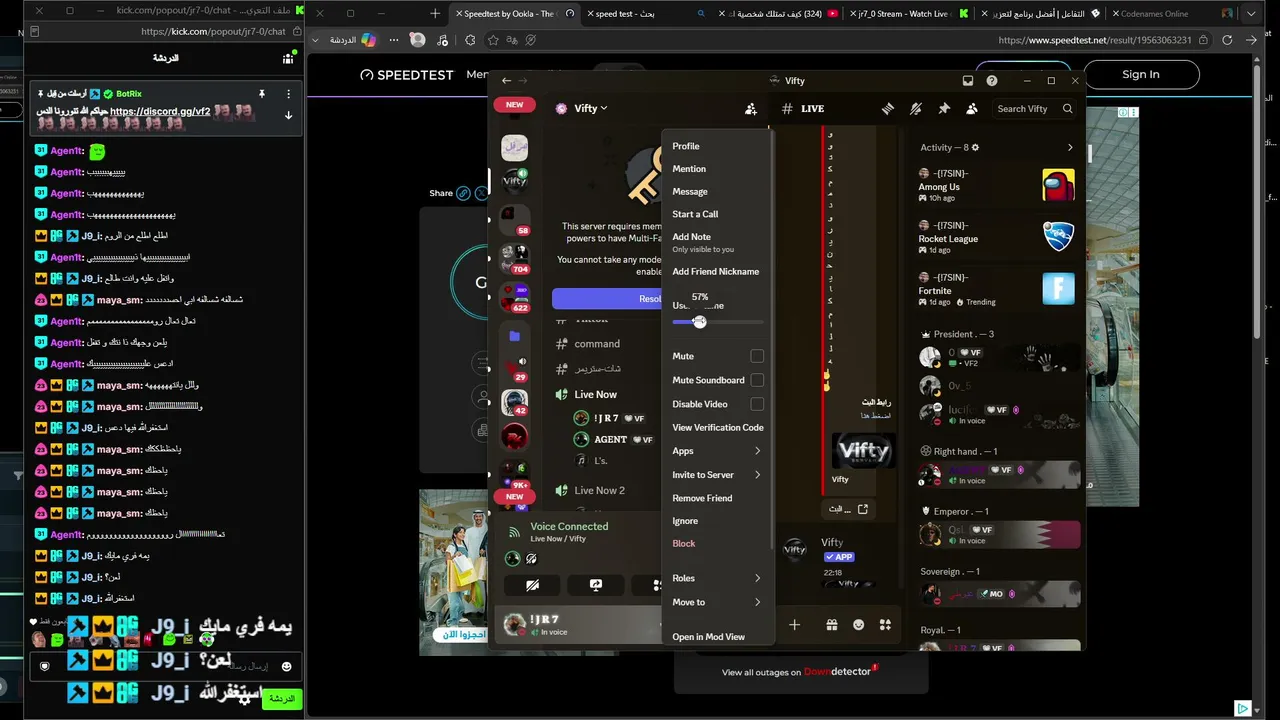Select the Vifty server icon in sidebar
Viewport: 1280px width, 720px height.
[514, 181]
